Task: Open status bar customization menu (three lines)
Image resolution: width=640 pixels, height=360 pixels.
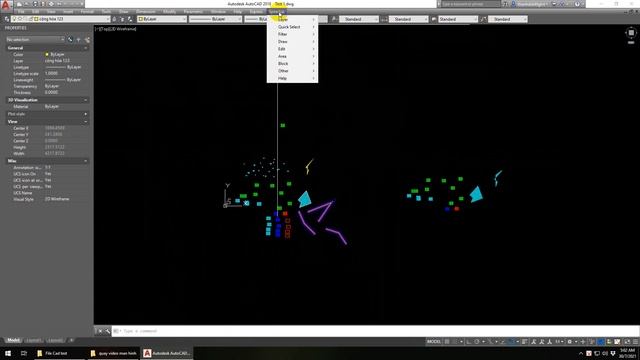Action: pos(635,342)
